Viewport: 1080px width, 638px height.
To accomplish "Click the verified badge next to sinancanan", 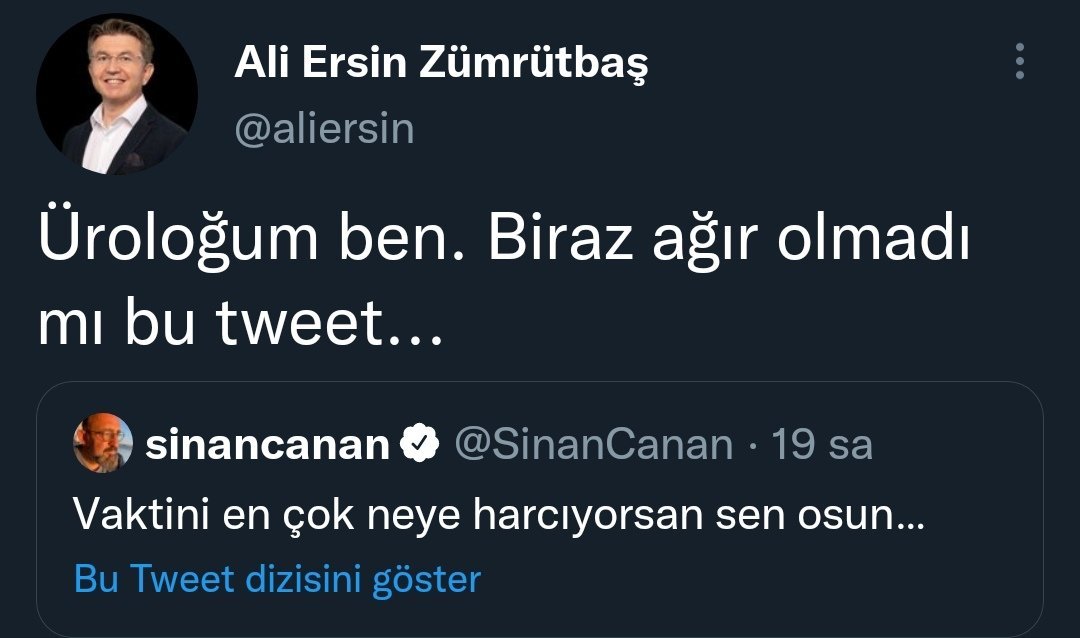I will (x=420, y=444).
